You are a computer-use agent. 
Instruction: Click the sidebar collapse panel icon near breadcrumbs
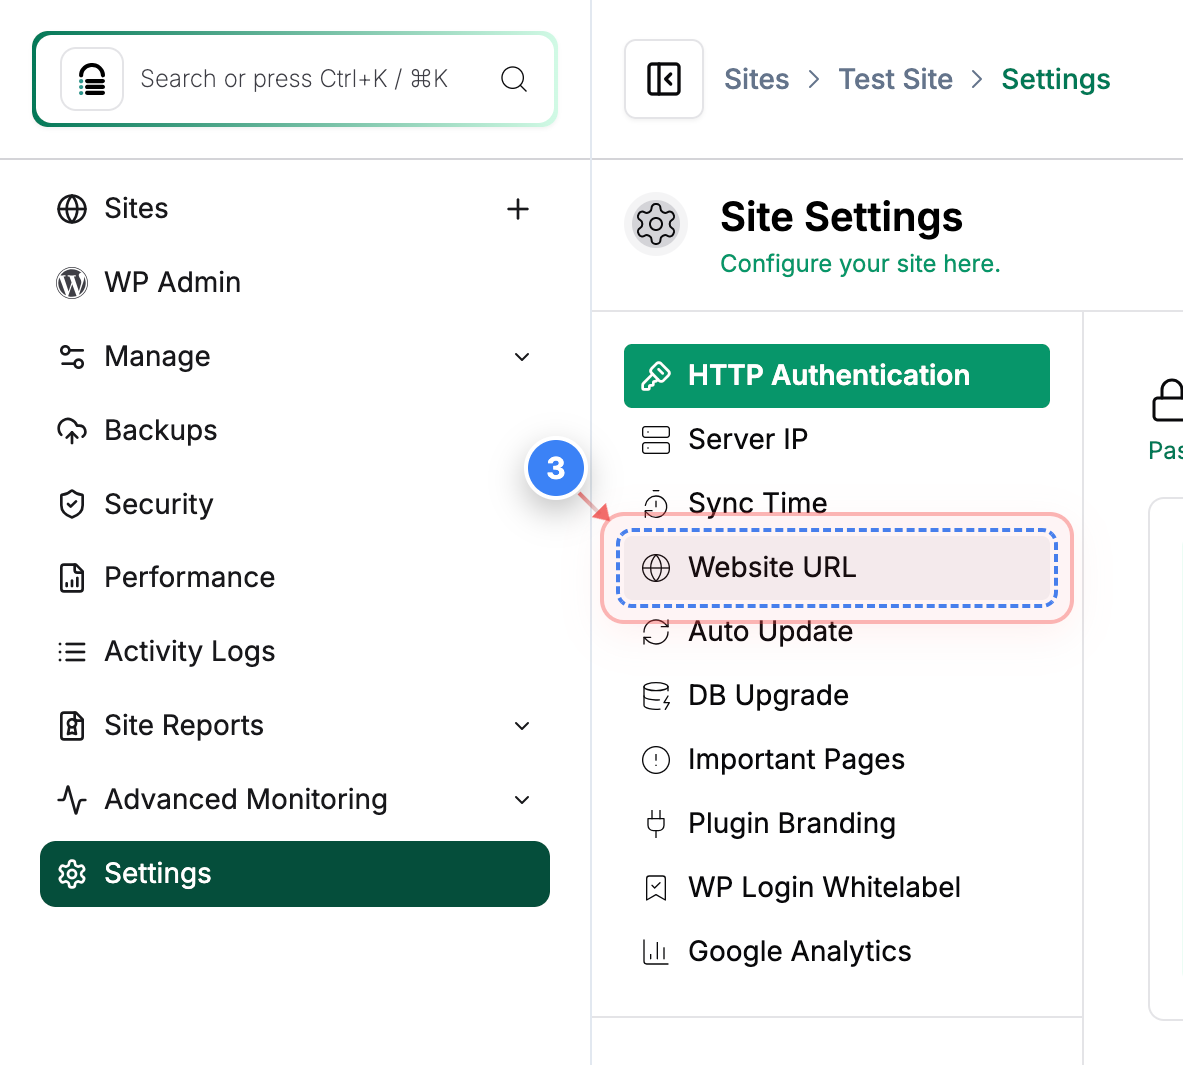pyautogui.click(x=663, y=78)
